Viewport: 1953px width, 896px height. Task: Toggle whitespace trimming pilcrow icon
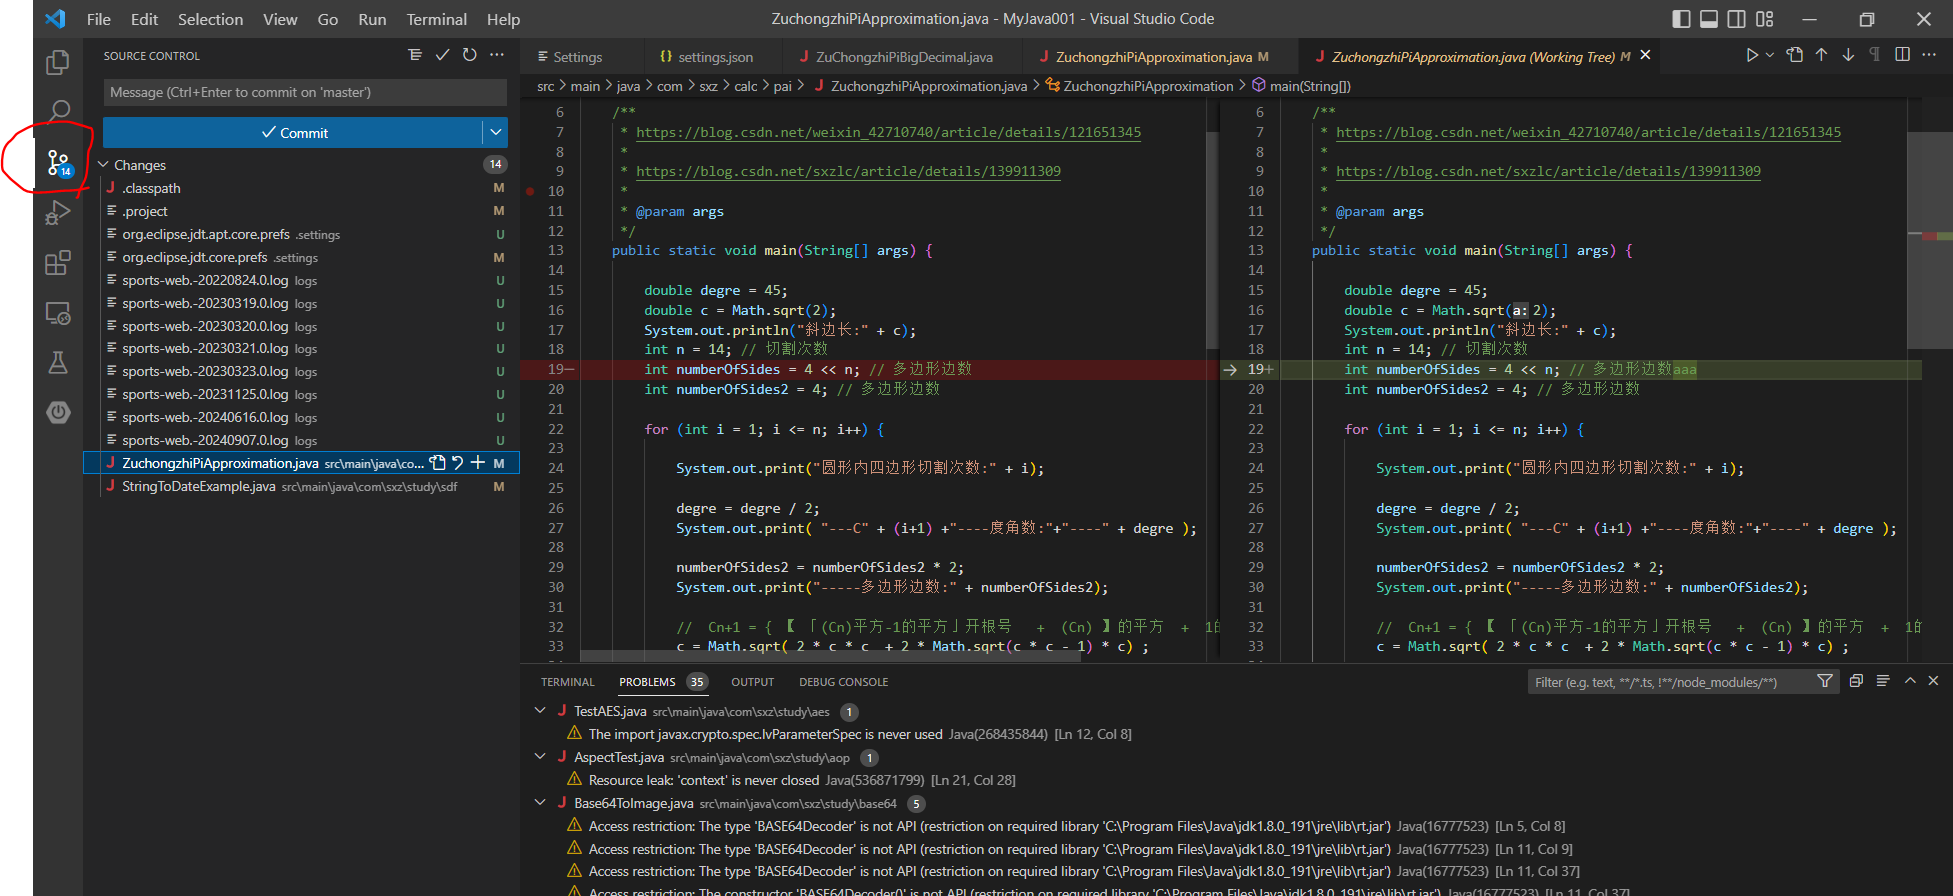tap(1875, 55)
